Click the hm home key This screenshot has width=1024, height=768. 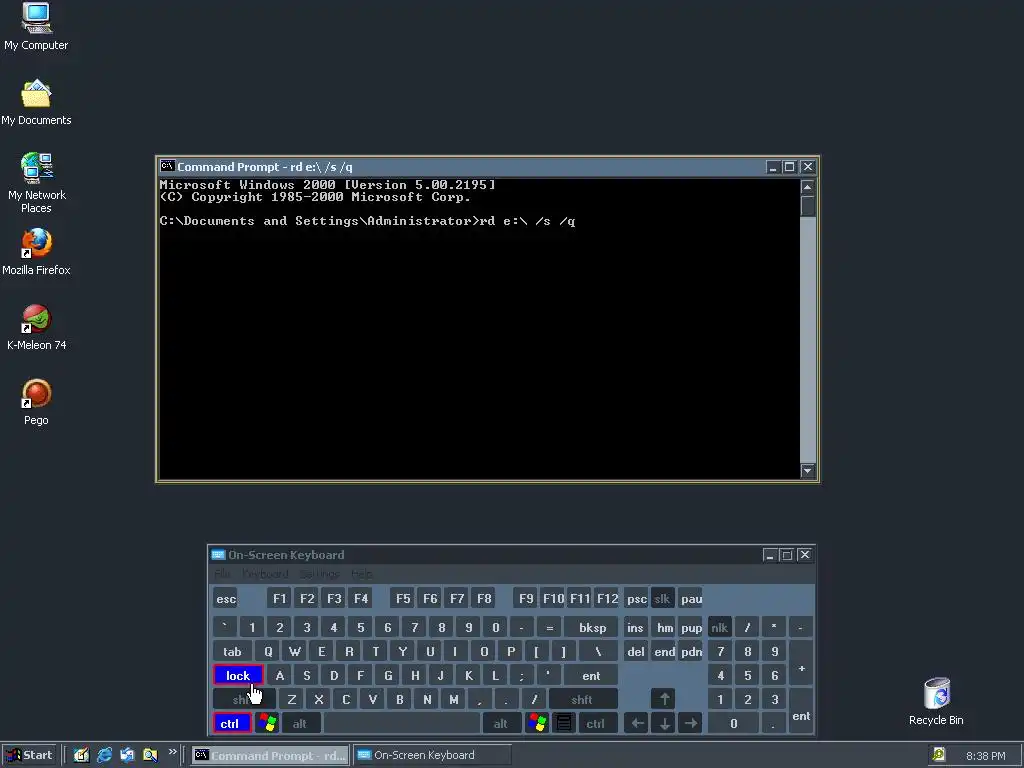point(665,628)
